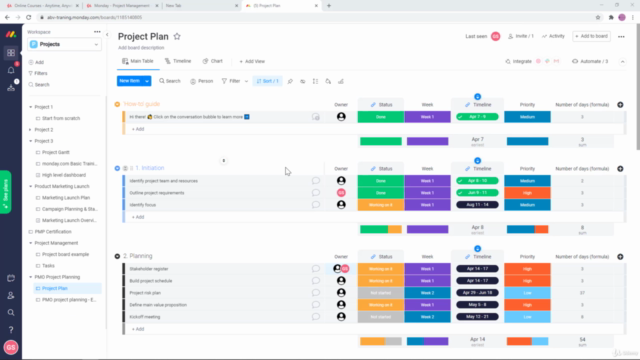Image resolution: width=640 pixels, height=360 pixels.
Task: Click + Add row under Planning group
Action: tap(138, 329)
